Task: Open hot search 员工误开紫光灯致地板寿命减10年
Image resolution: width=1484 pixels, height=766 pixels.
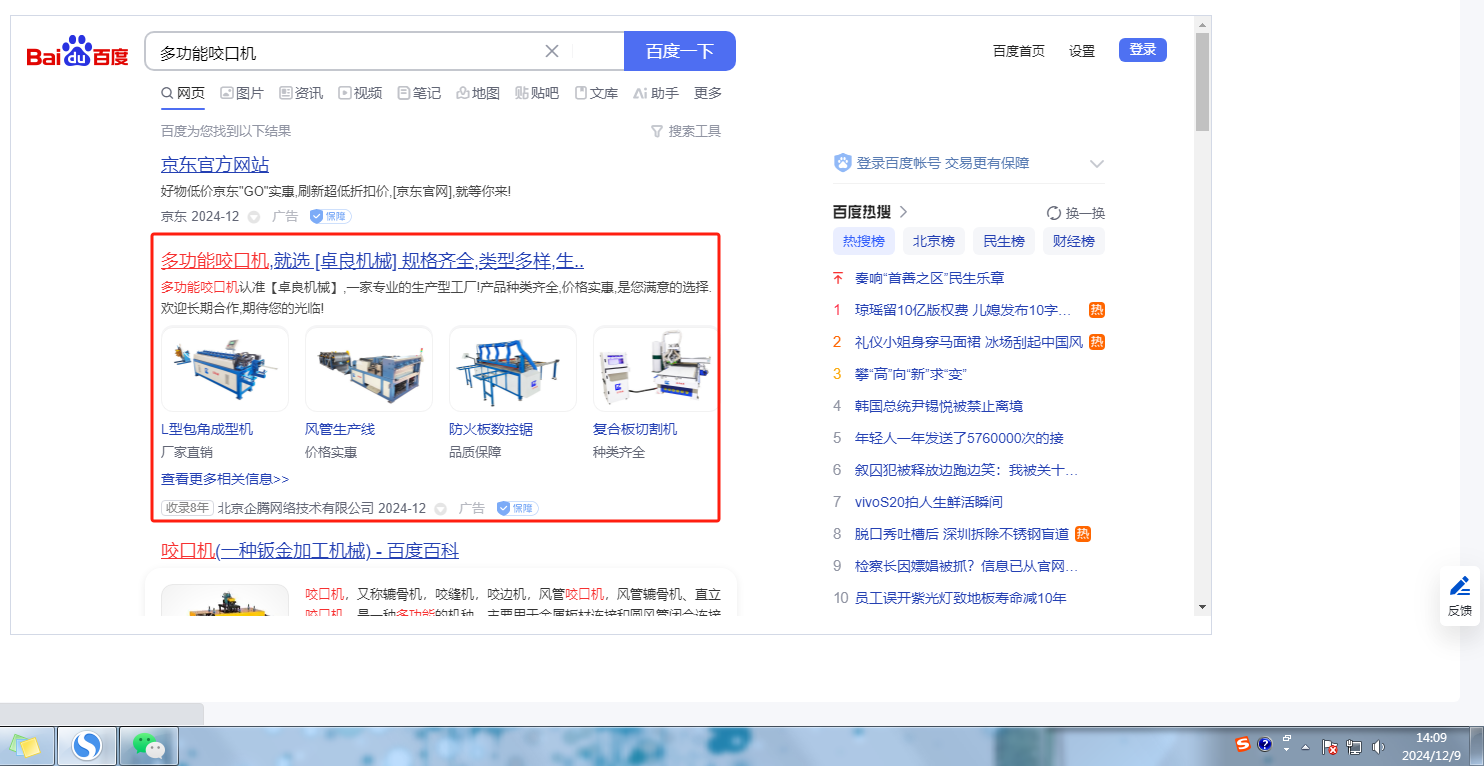Action: (961, 598)
